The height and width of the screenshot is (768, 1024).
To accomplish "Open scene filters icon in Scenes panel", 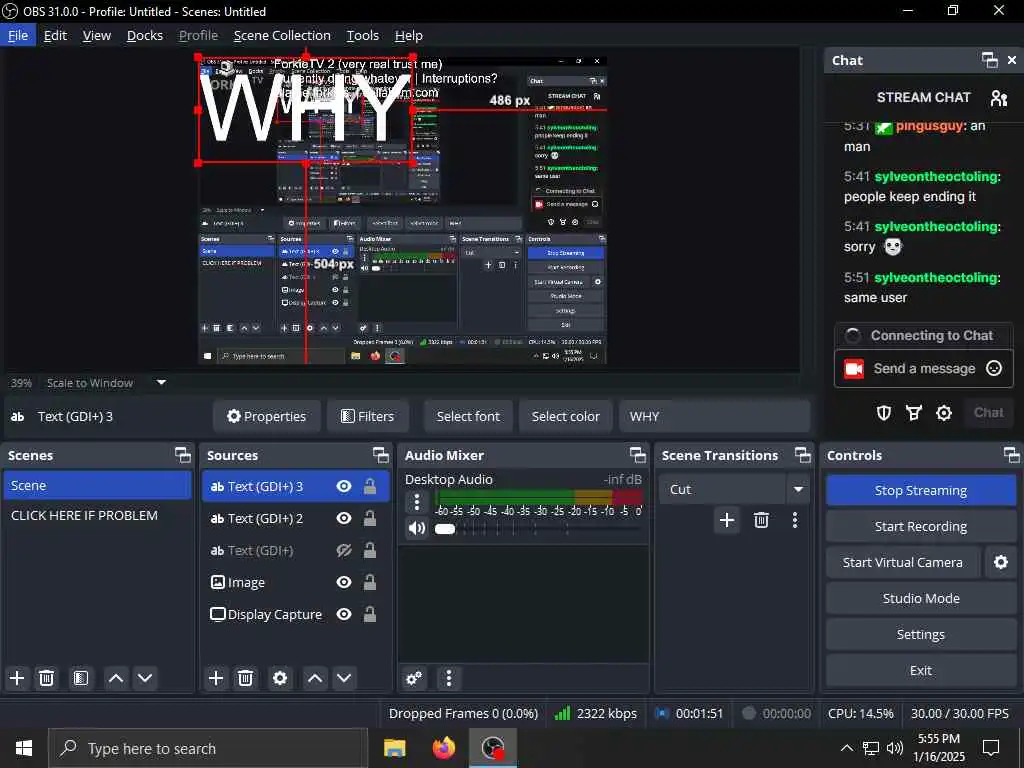I will [x=80, y=678].
